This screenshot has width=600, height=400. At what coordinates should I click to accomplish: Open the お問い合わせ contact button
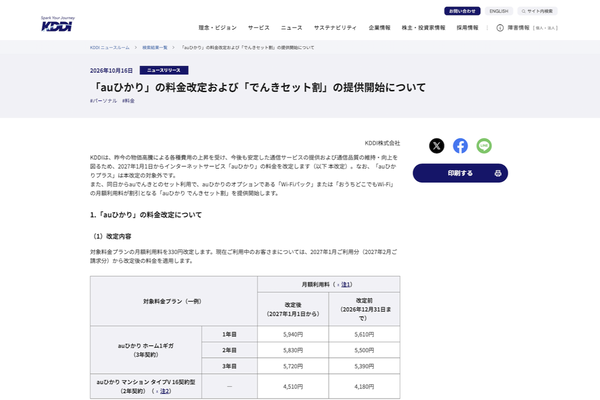[462, 11]
